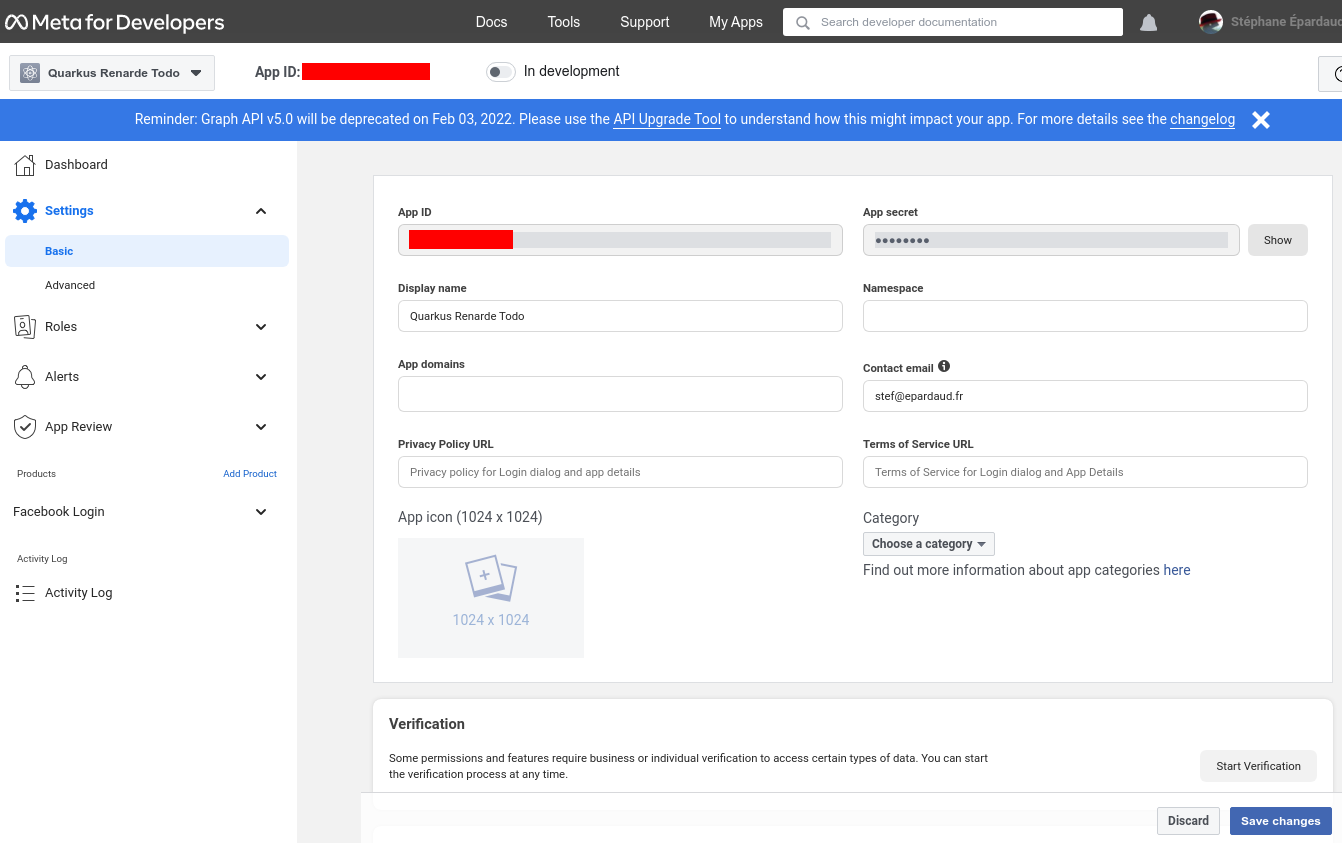Open the Choose a category dropdown
The image size is (1342, 843).
click(928, 544)
